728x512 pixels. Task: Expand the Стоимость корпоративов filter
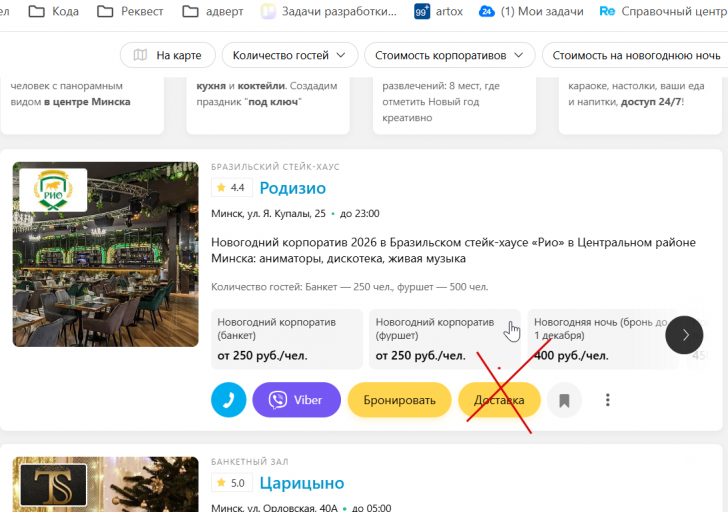449,55
